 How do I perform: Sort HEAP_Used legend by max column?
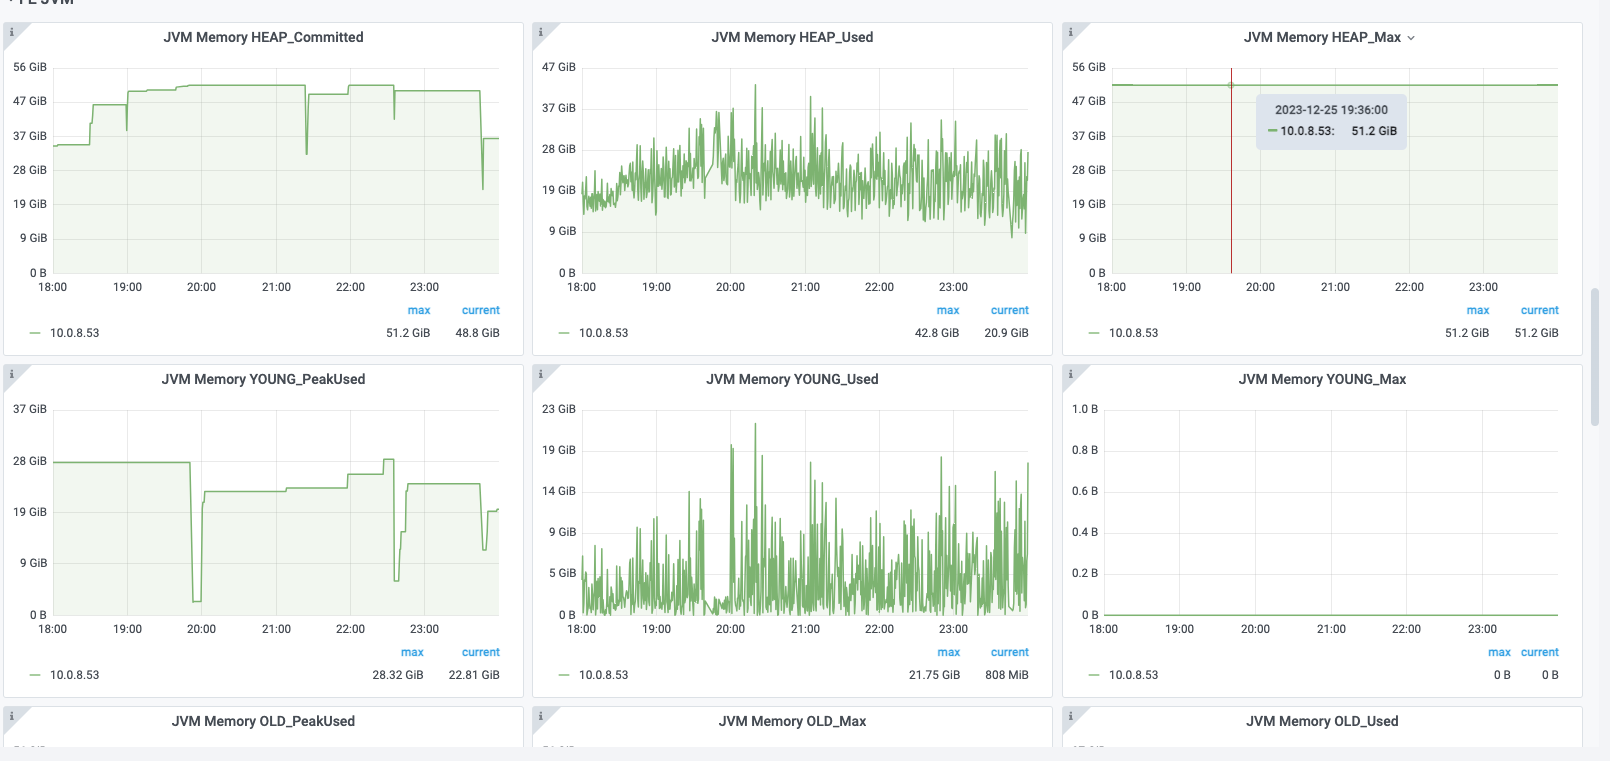pos(948,310)
